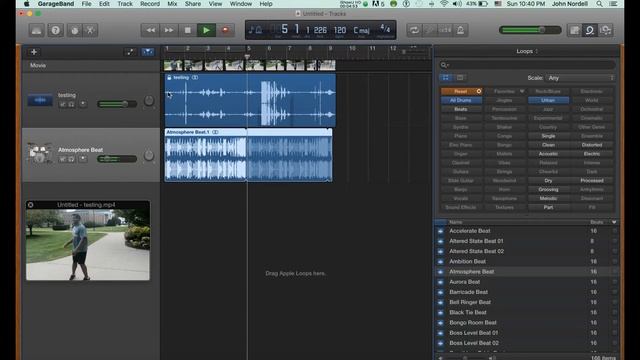Open the Media Browser button
The width and height of the screenshot is (640, 360).
click(x=606, y=30)
